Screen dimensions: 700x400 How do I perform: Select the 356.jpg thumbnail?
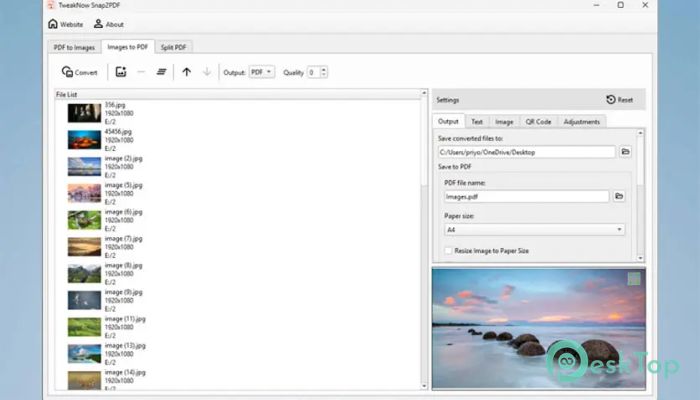[x=84, y=113]
